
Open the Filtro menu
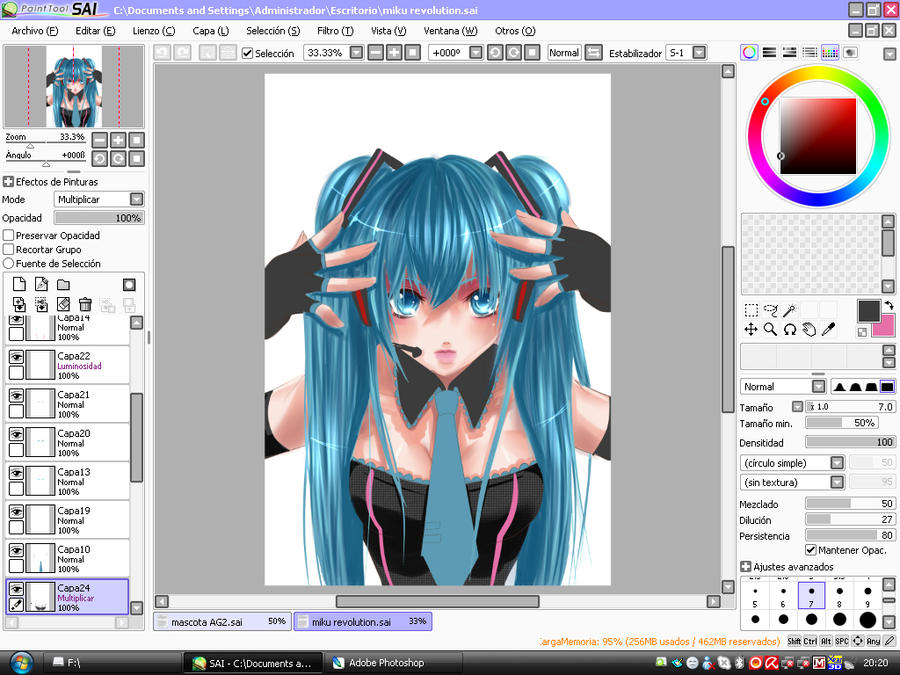335,31
